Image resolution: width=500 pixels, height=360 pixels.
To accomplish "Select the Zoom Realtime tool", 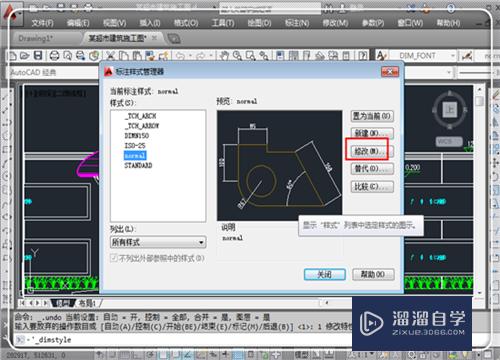I will 237,55.
